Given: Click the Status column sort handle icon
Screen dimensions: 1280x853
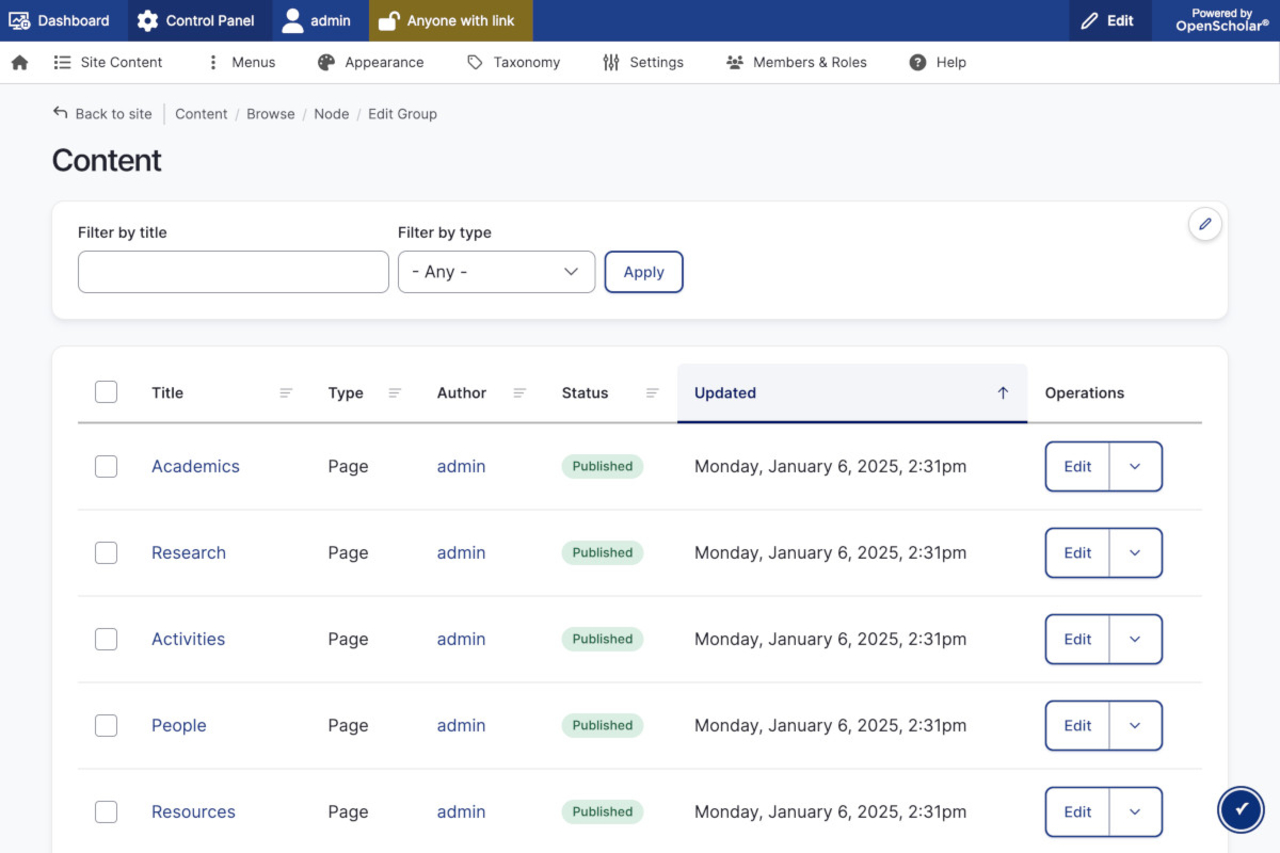Looking at the screenshot, I should (652, 393).
